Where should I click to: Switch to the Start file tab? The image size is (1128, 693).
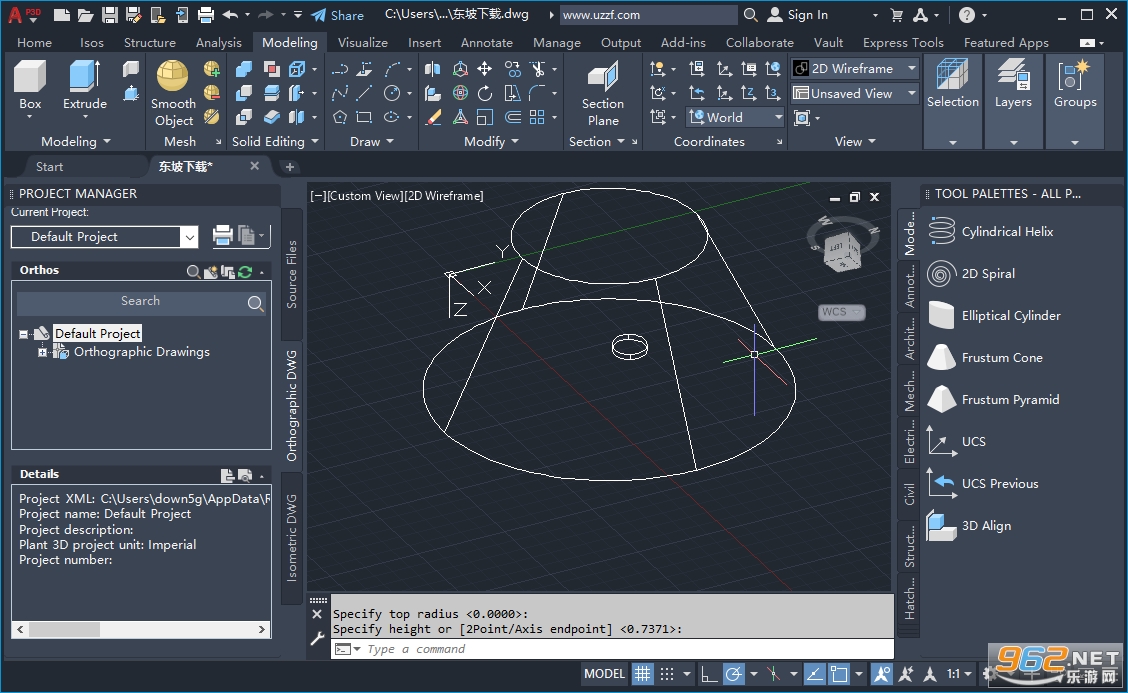point(50,167)
